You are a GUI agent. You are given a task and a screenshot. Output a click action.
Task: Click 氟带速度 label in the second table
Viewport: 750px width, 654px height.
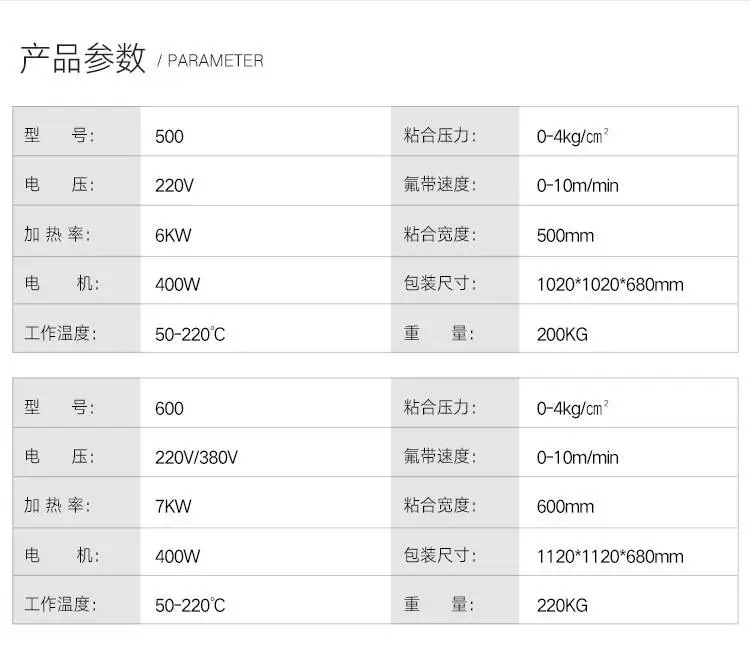pos(440,456)
